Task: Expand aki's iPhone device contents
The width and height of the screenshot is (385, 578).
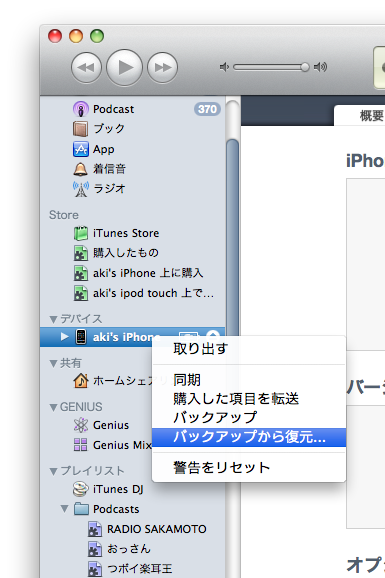Action: click(65, 337)
